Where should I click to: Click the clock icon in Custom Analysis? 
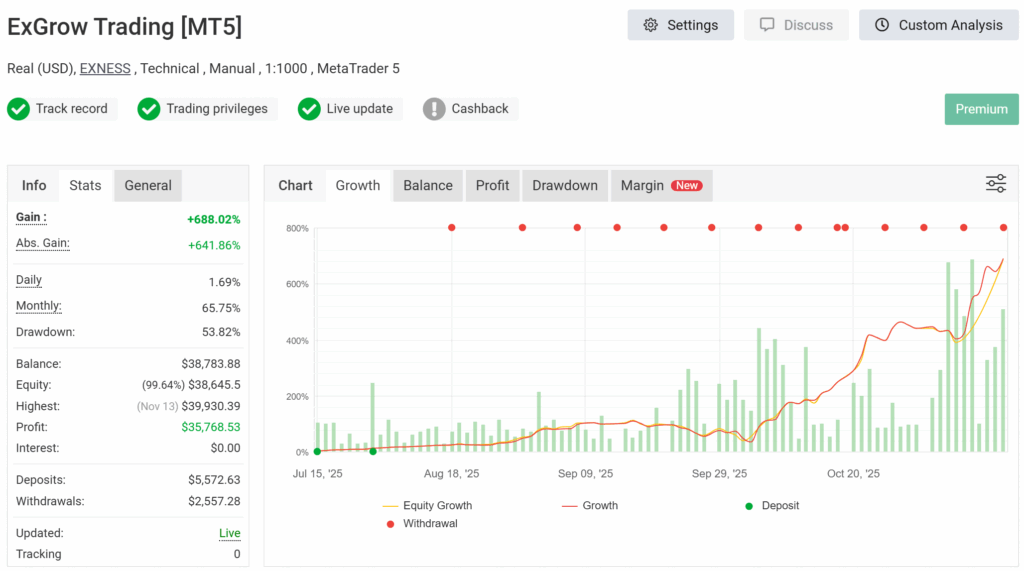click(x=881, y=25)
